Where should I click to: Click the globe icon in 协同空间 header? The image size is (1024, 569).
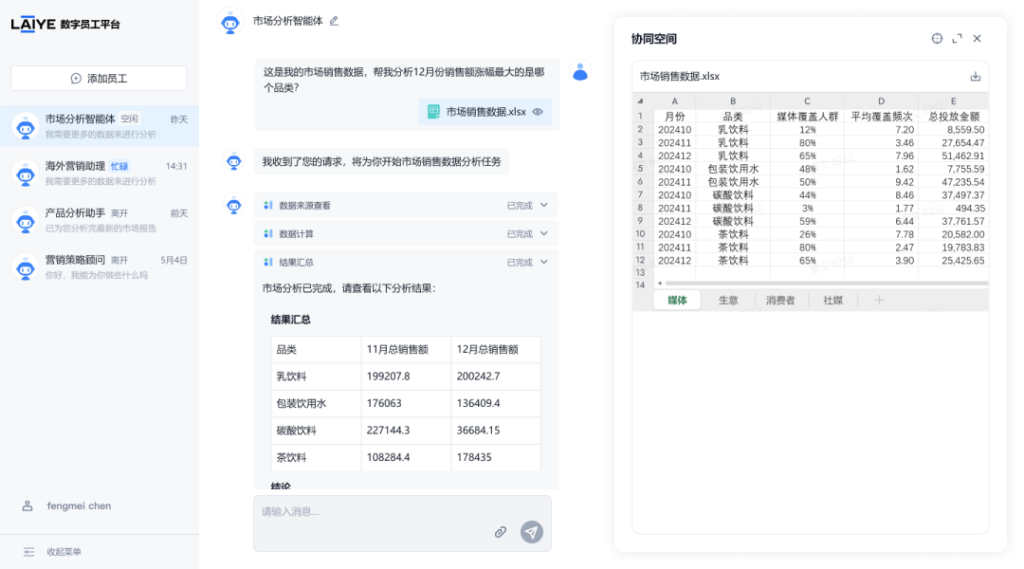937,39
